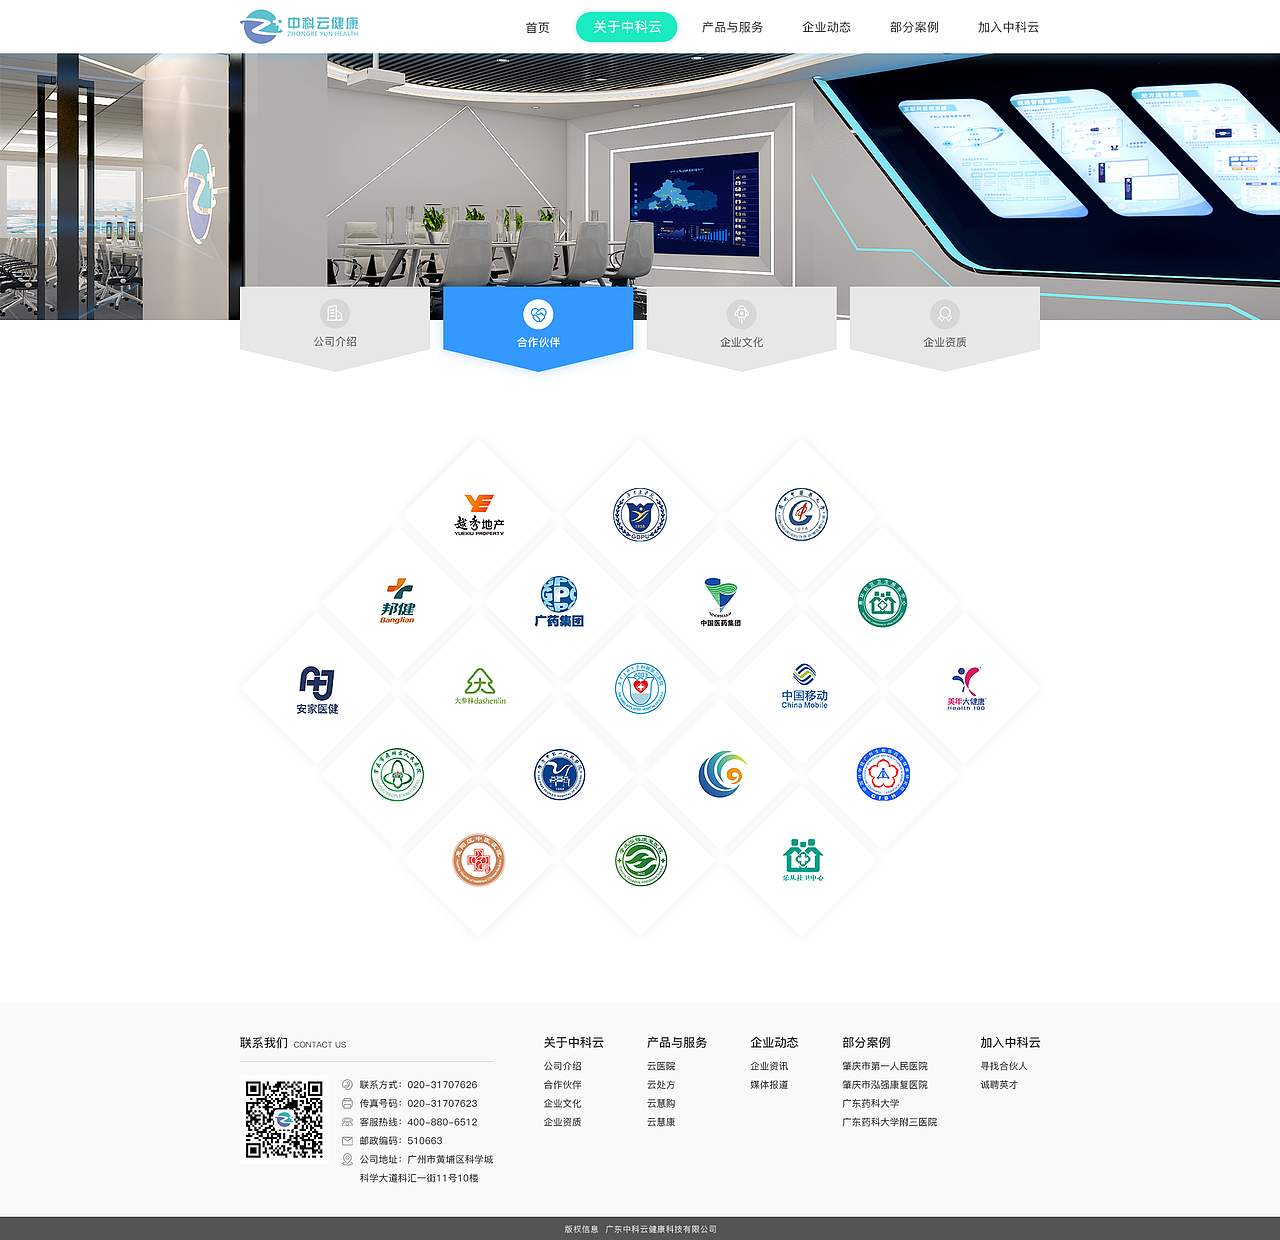Open footer link 合作伙伴
The width and height of the screenshot is (1280, 1240).
pyautogui.click(x=562, y=1085)
